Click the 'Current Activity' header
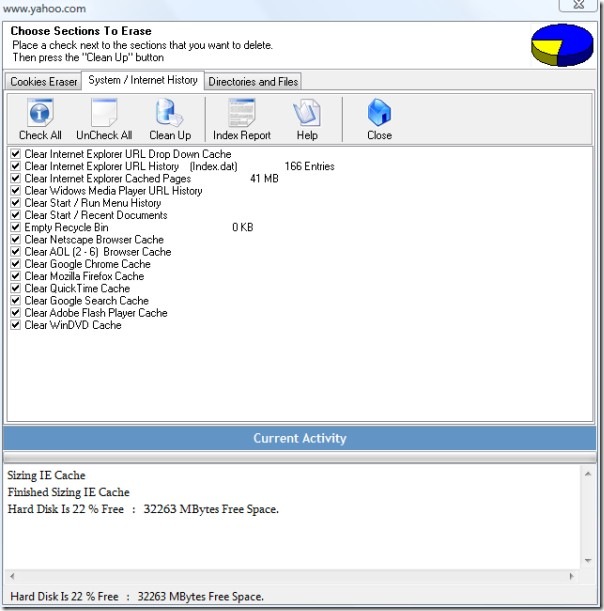The height and width of the screenshot is (611, 604). 300,438
